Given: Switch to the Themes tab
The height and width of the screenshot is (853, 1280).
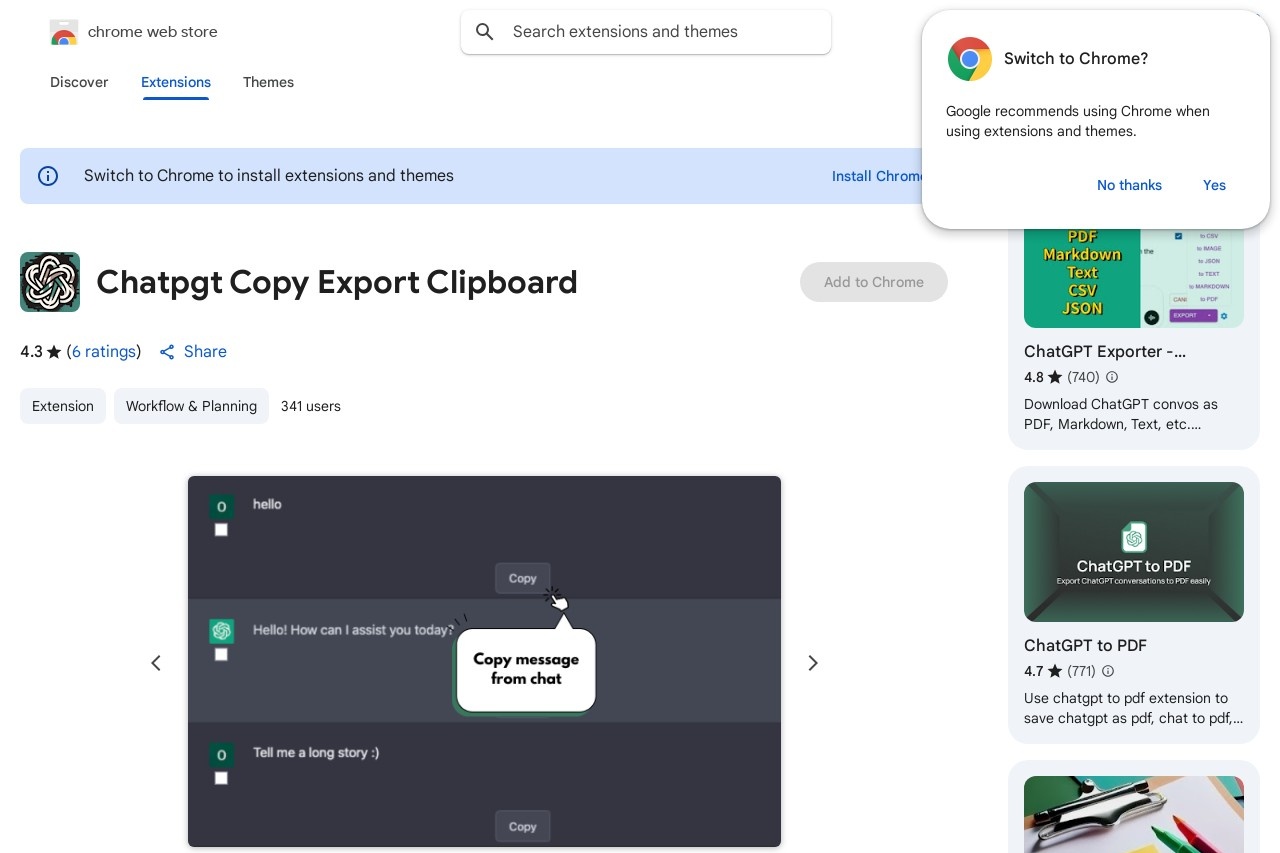Looking at the screenshot, I should [268, 82].
